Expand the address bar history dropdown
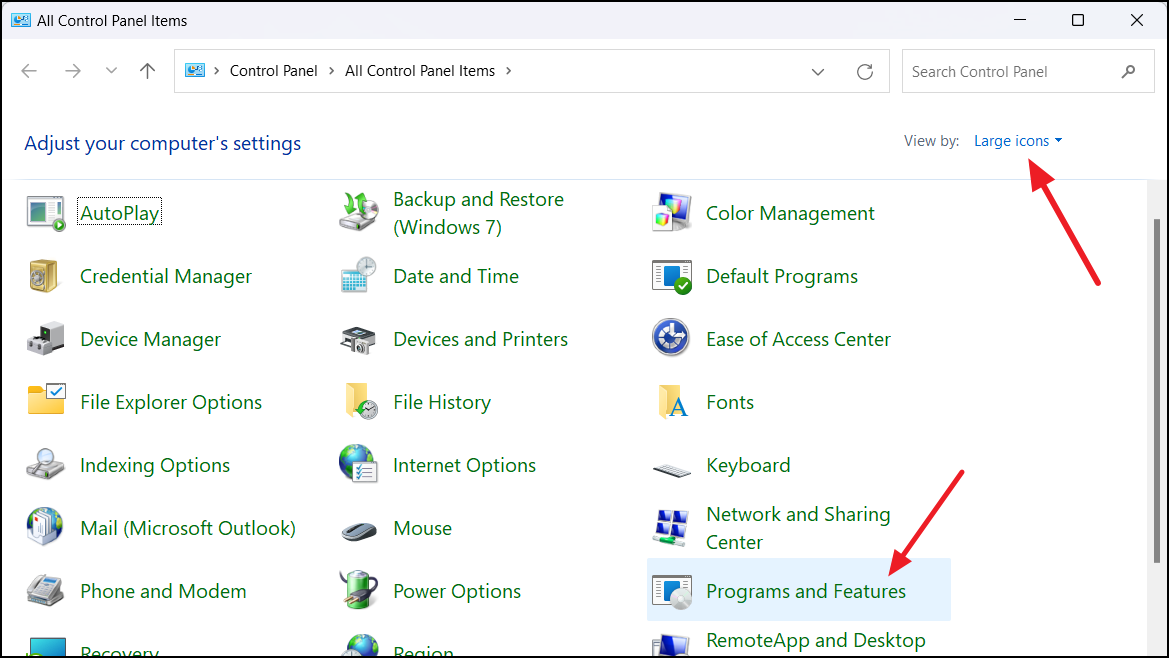 [818, 71]
